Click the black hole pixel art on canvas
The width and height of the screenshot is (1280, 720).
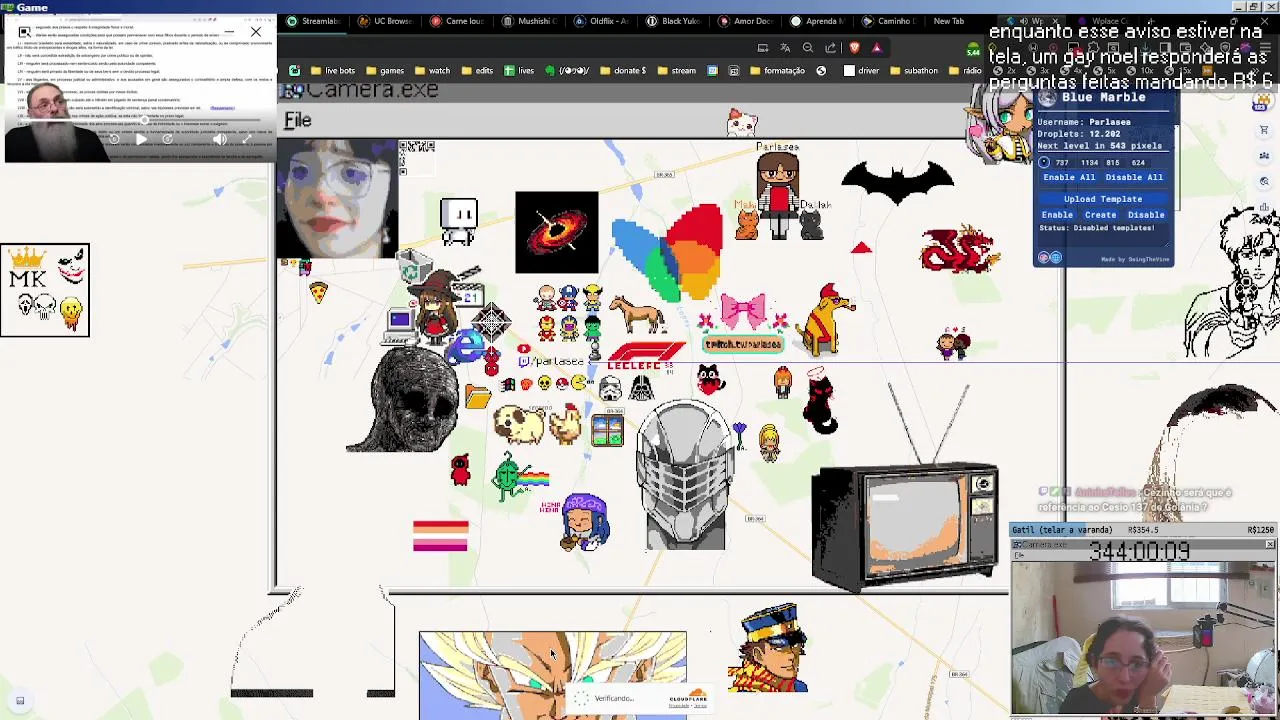click(x=557, y=232)
